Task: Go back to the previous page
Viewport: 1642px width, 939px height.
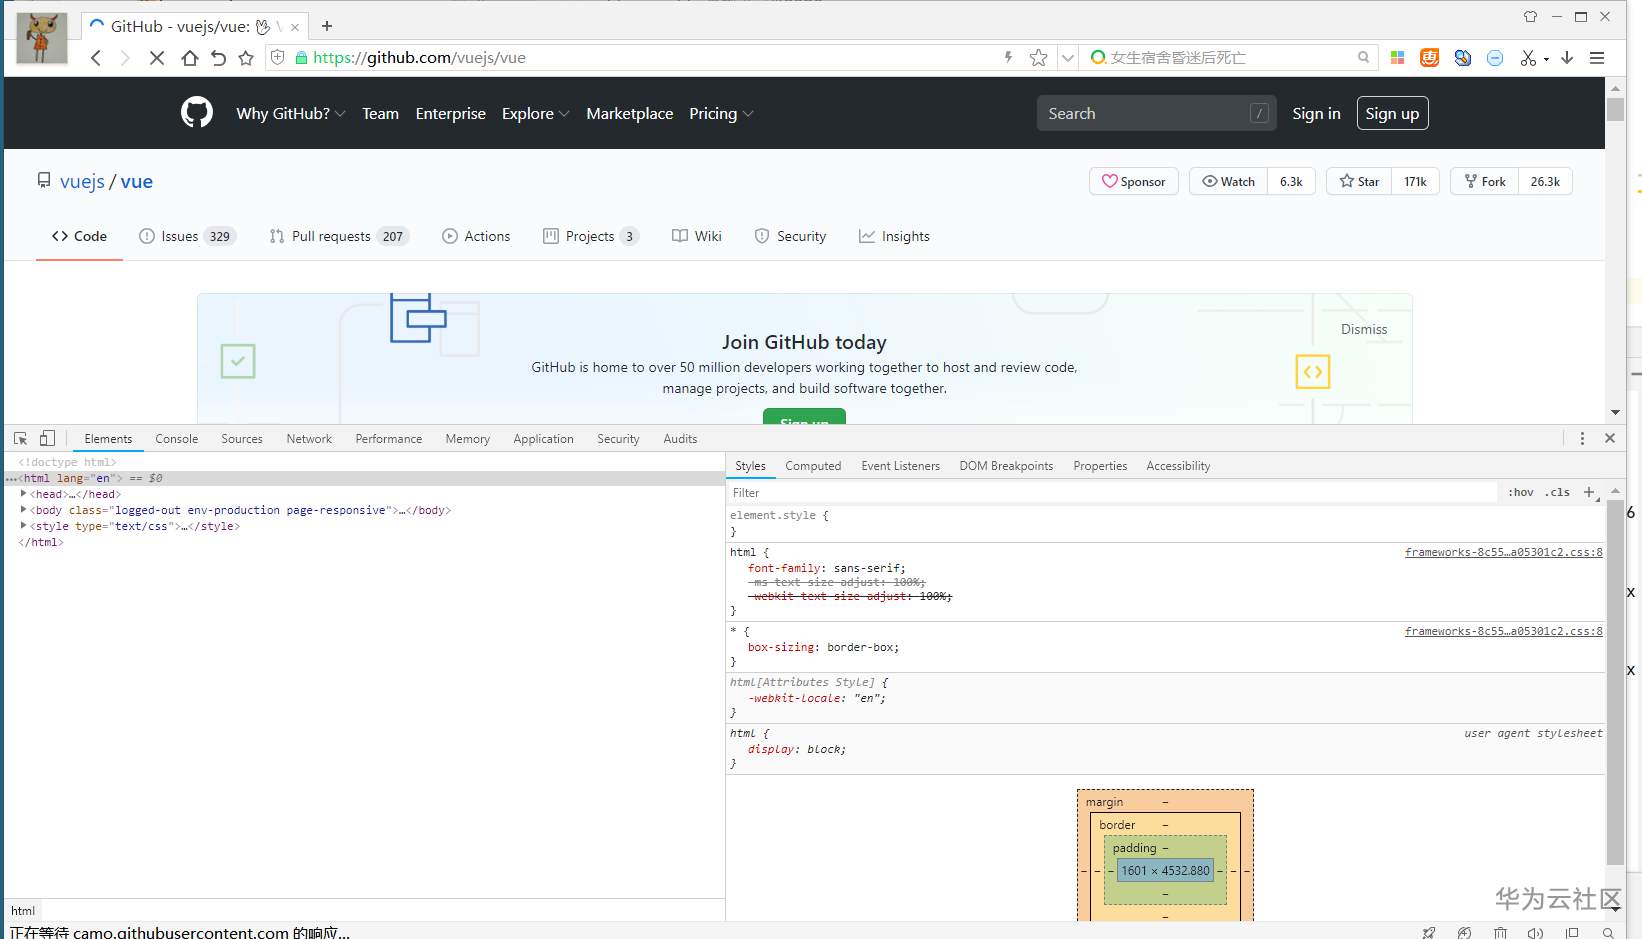Action: pyautogui.click(x=96, y=58)
